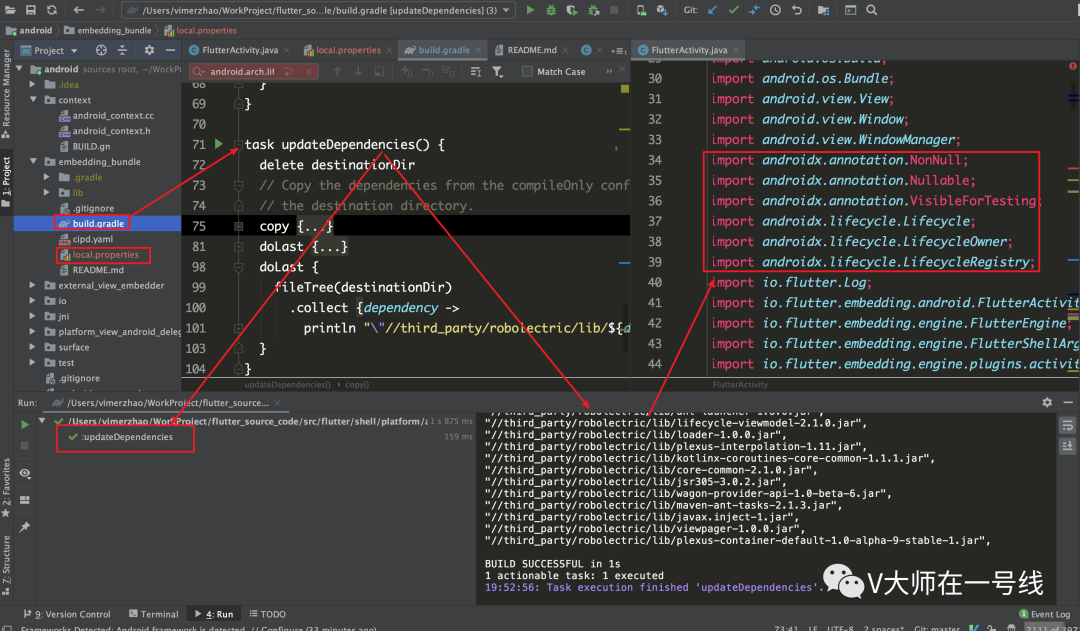Click the Sync/refresh icon in top toolbar
The image size is (1080, 631).
[x=52, y=10]
